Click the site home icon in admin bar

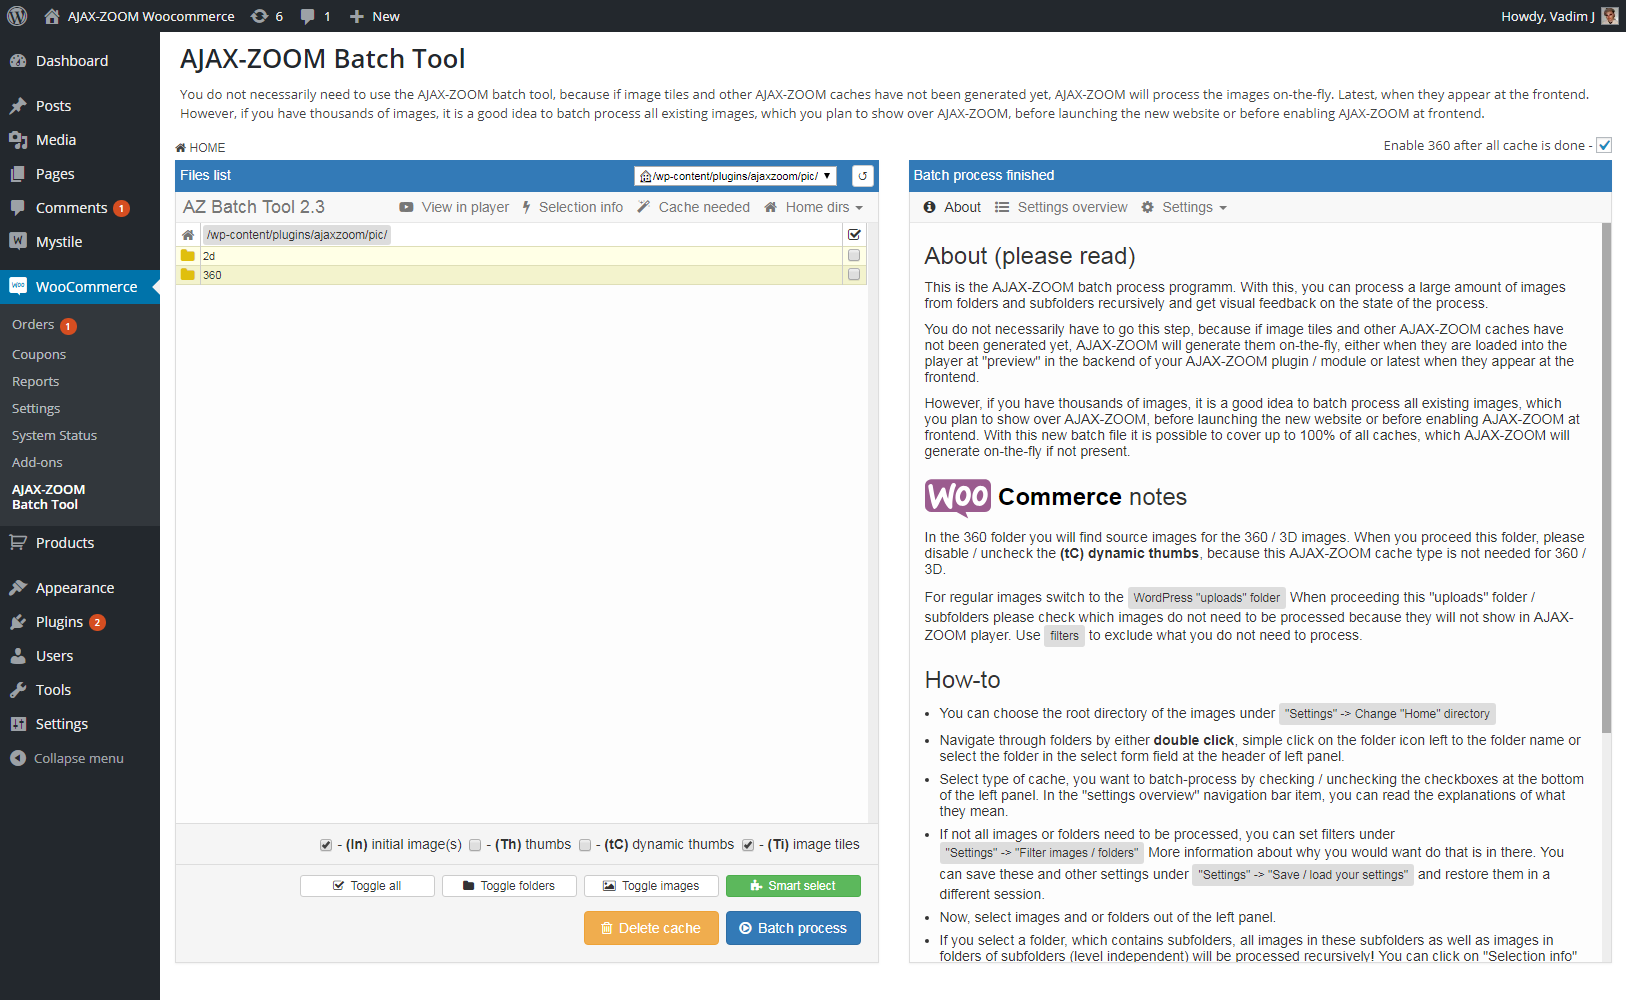(52, 16)
